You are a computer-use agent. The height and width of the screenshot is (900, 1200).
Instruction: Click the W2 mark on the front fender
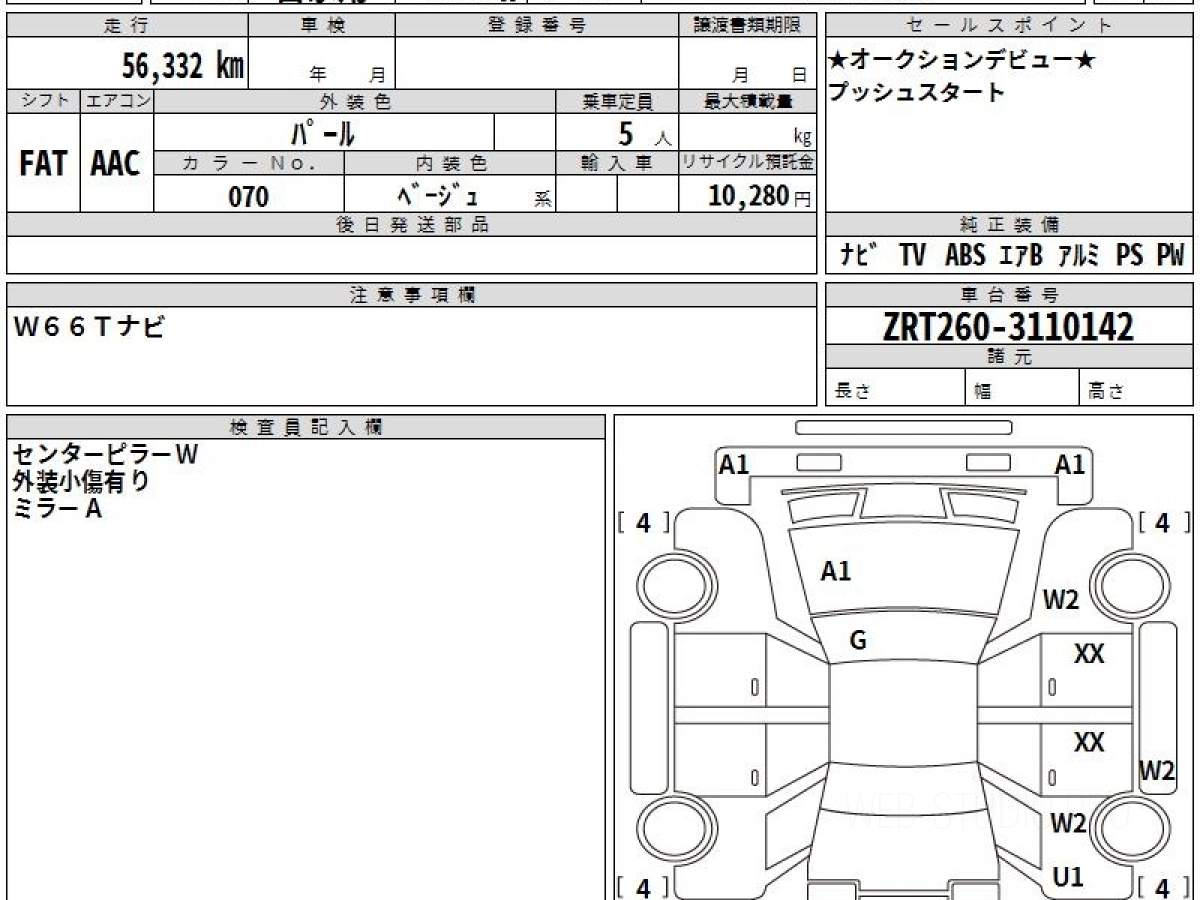pyautogui.click(x=1061, y=600)
